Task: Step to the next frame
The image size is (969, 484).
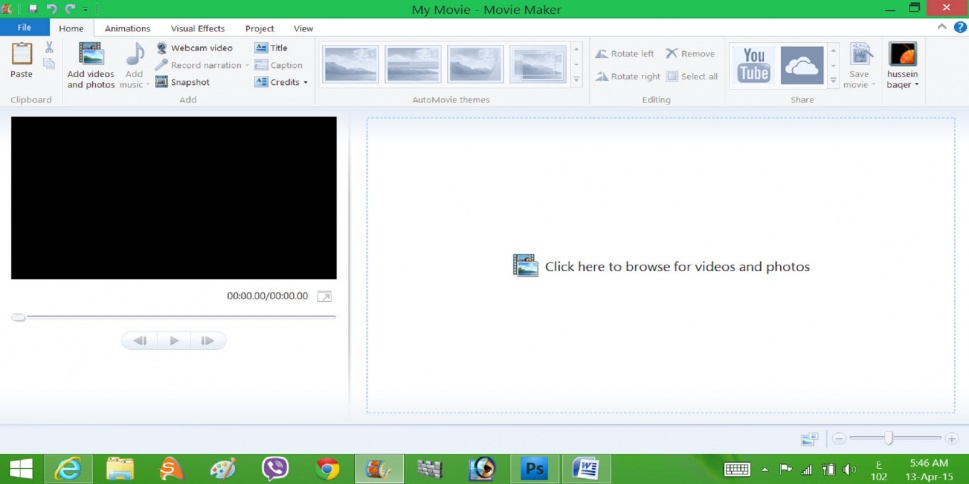Action: (208, 341)
